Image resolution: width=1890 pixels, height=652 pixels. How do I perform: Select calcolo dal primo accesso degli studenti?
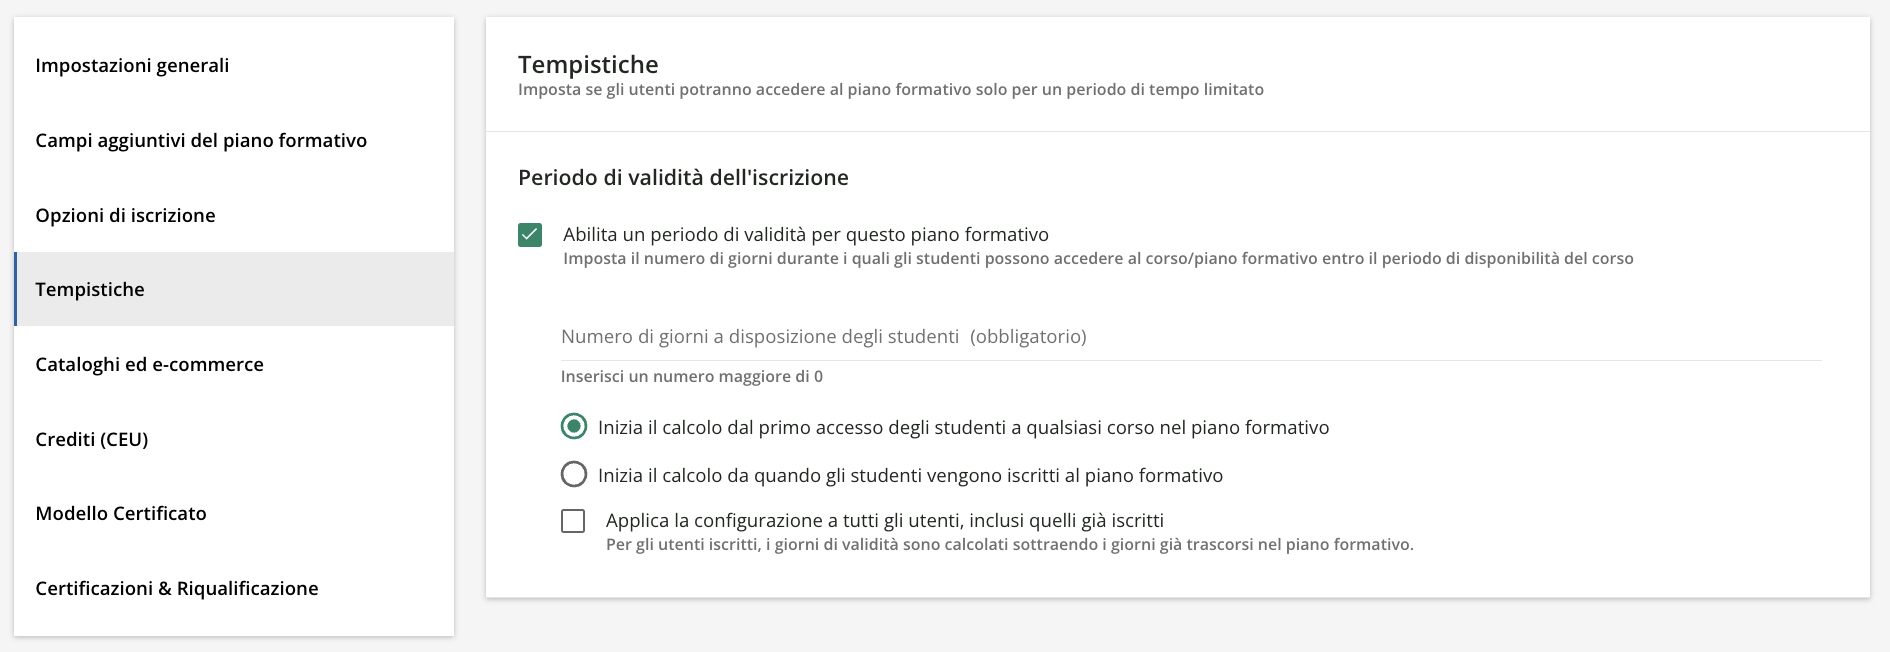click(x=574, y=427)
